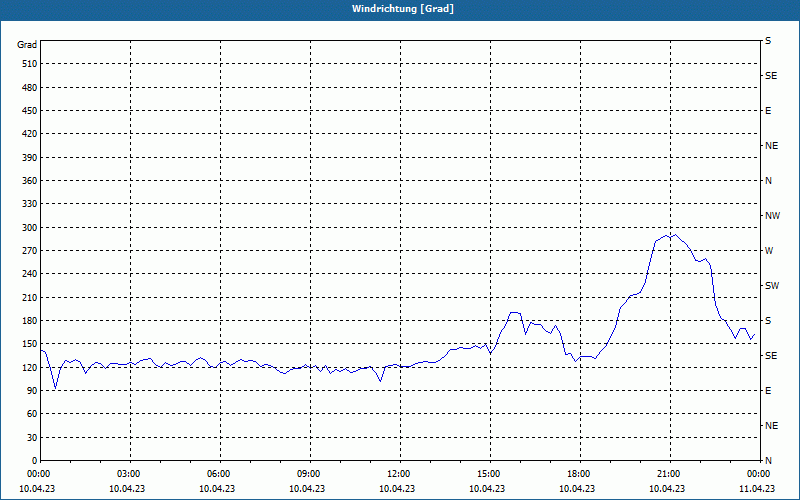This screenshot has height=500, width=800.
Task: Click the "30" y-axis label
Action: click(x=32, y=437)
